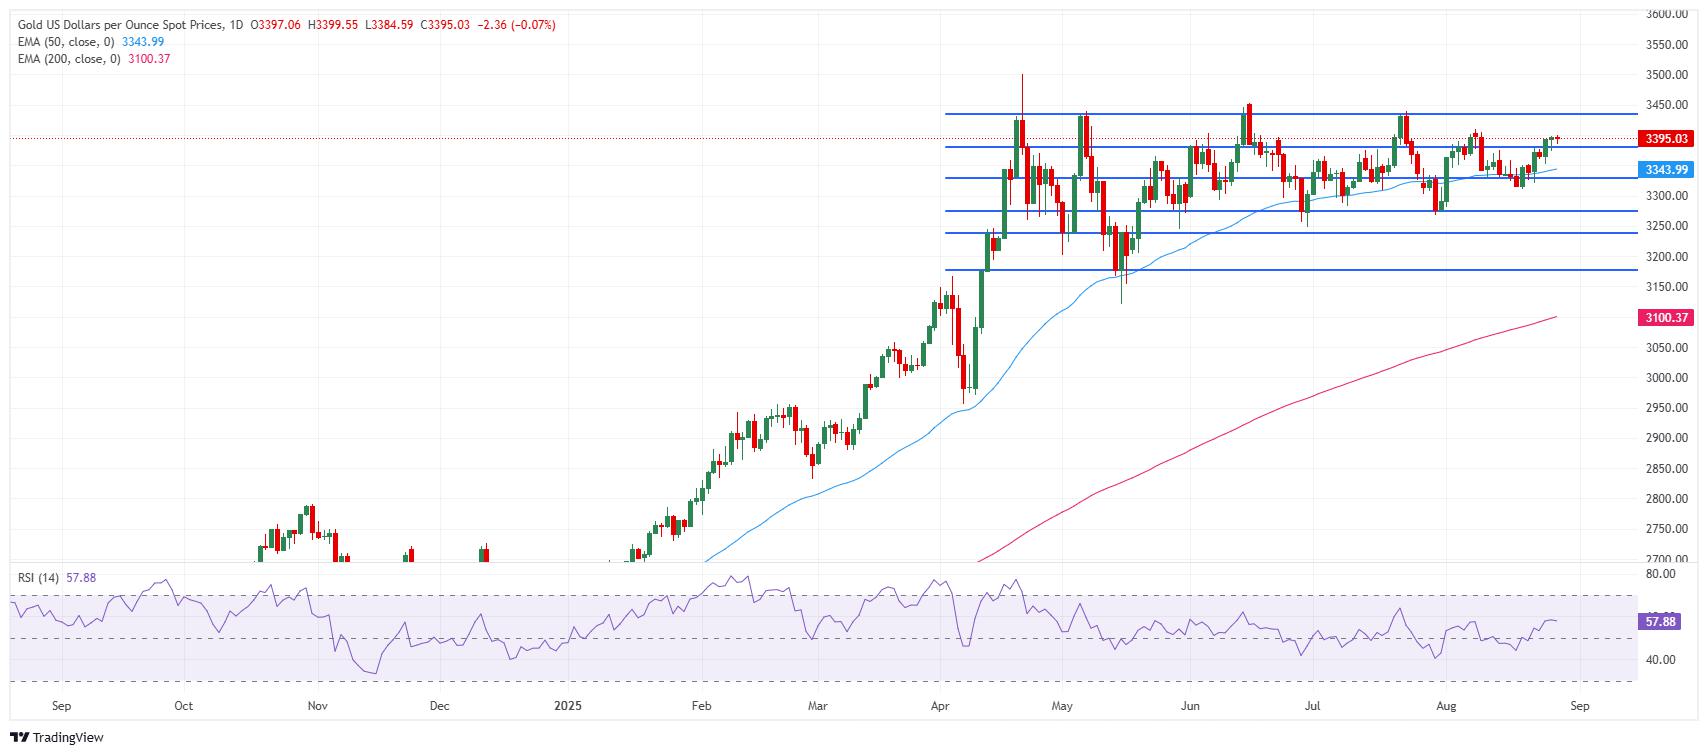
Task: Click the 2750.00 price scale label
Action: pos(1666,529)
